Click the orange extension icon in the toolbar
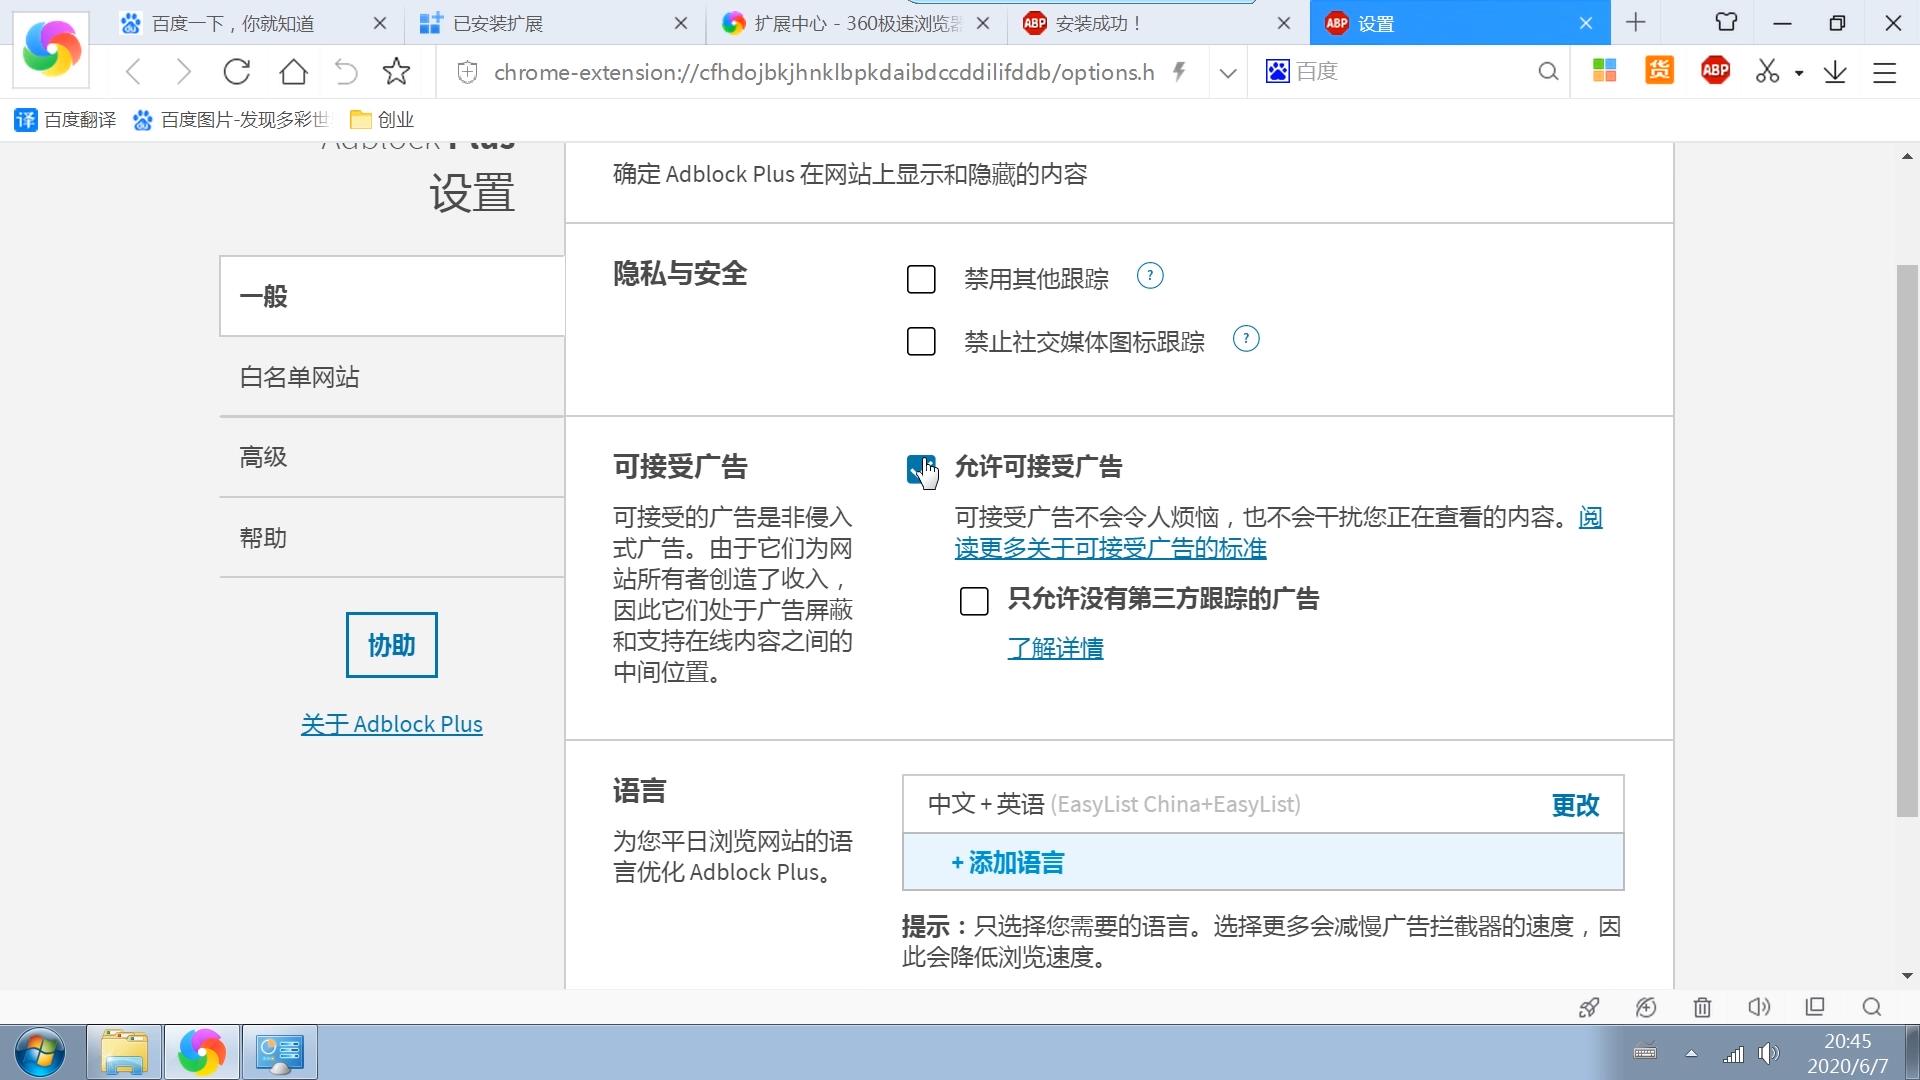1920x1080 pixels. (x=1658, y=71)
